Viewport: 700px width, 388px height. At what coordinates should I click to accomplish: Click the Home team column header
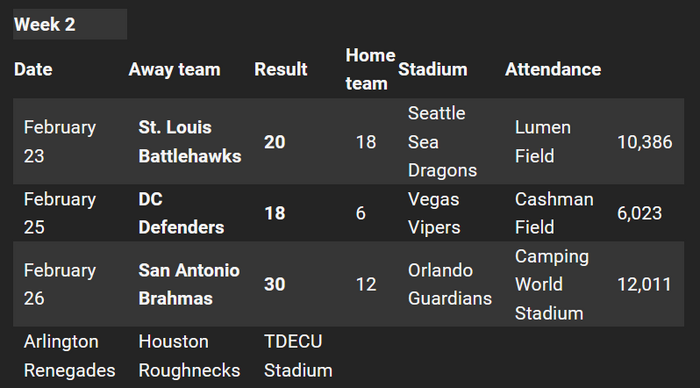(371, 69)
